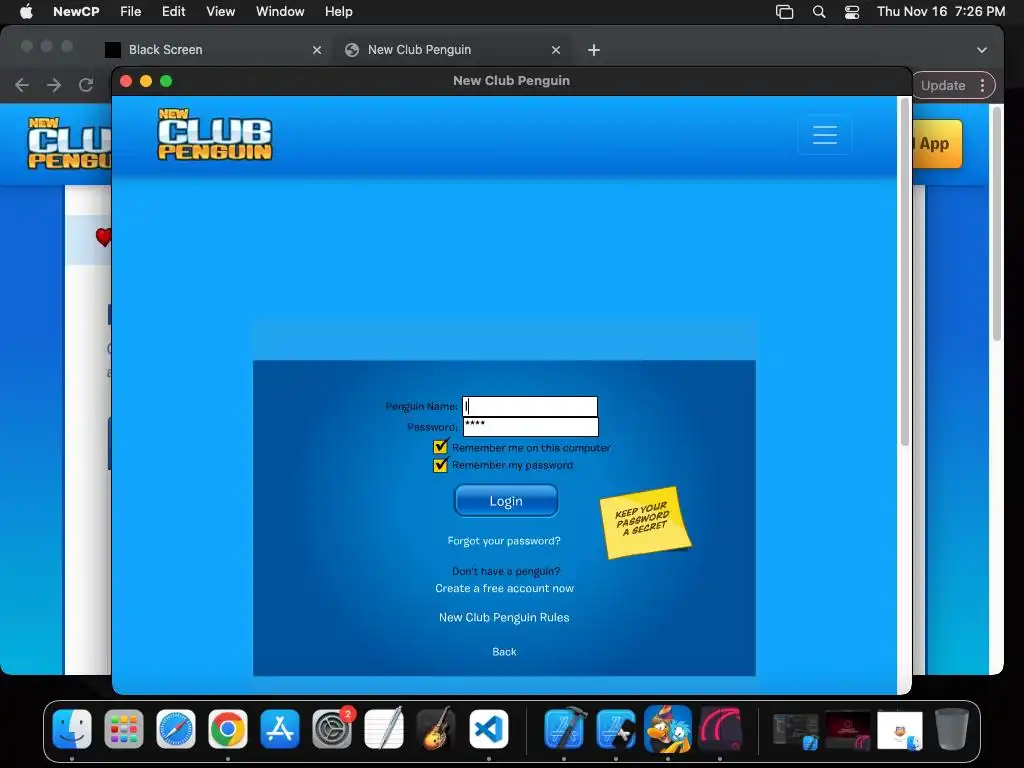Screen dimensions: 1024x768
Task: Open the Trash in the dock
Action: point(952,729)
